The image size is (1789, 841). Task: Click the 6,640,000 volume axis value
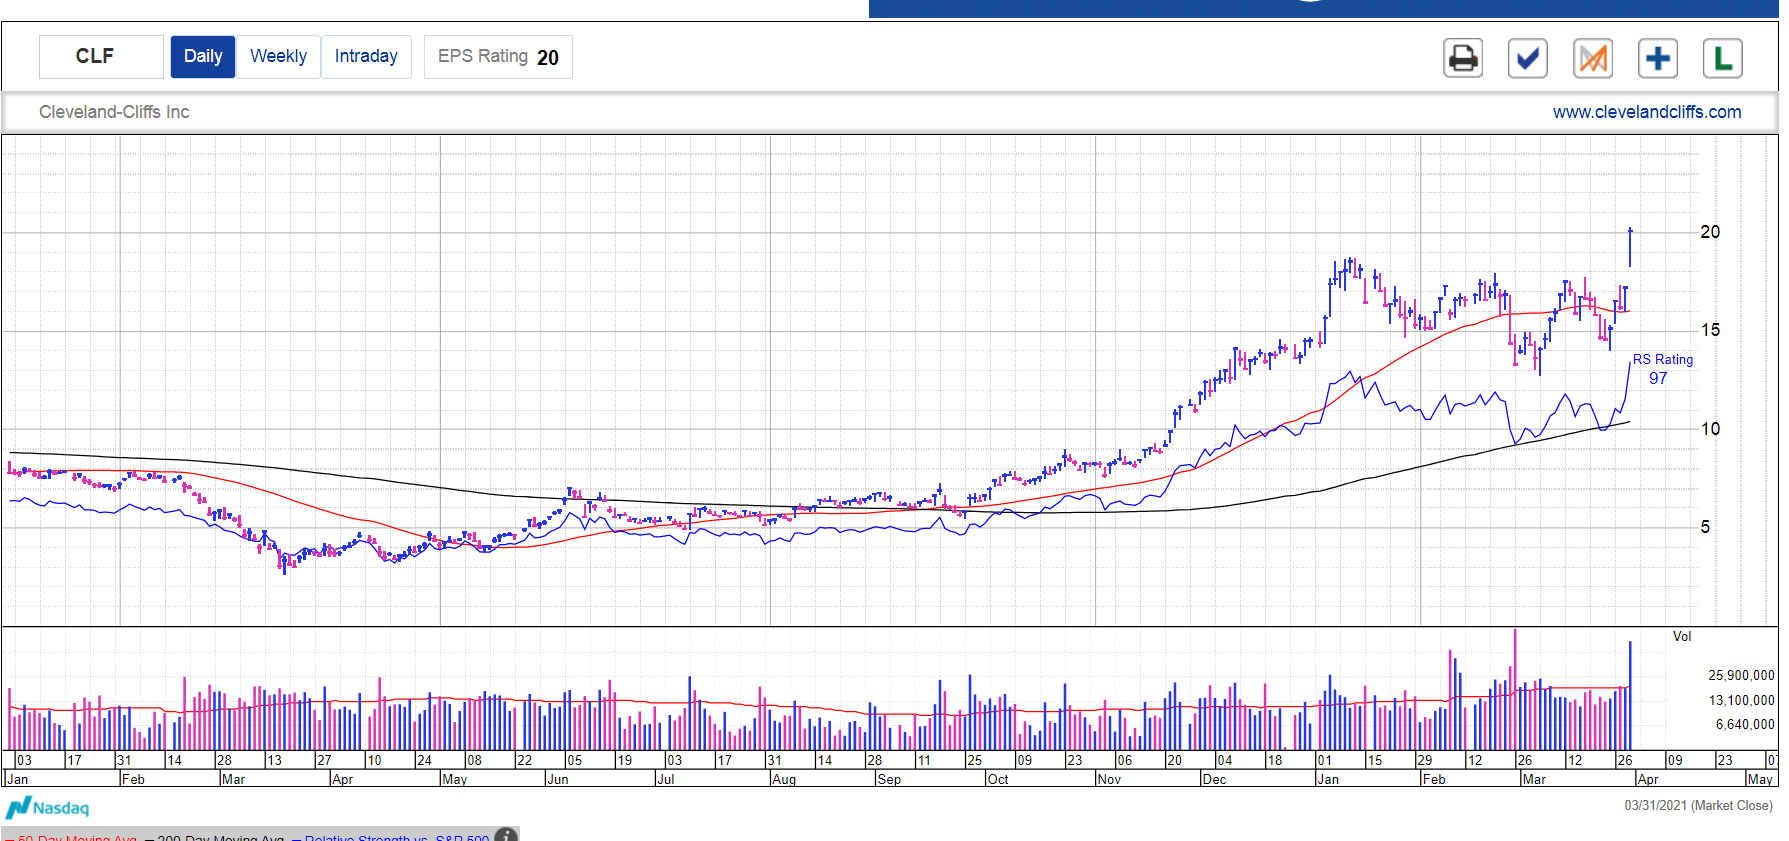[1745, 724]
